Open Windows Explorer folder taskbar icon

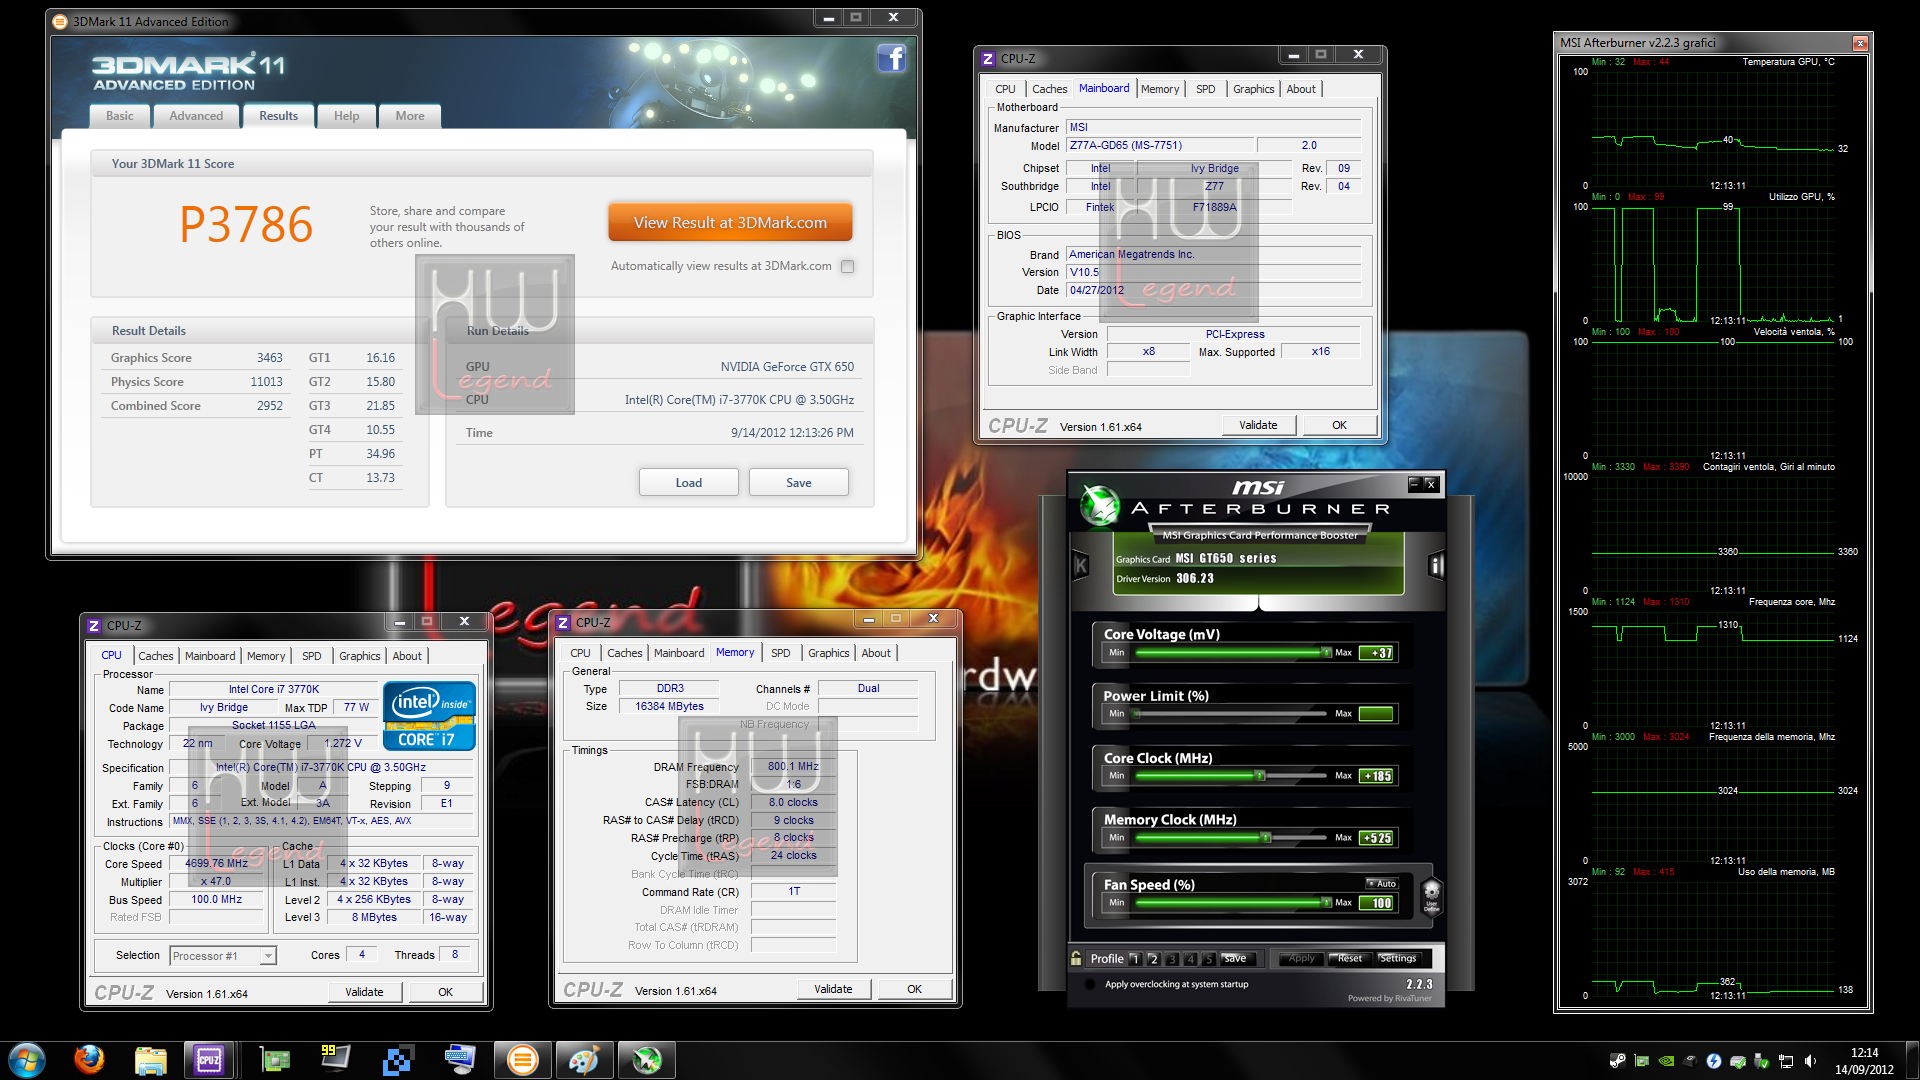point(150,1060)
